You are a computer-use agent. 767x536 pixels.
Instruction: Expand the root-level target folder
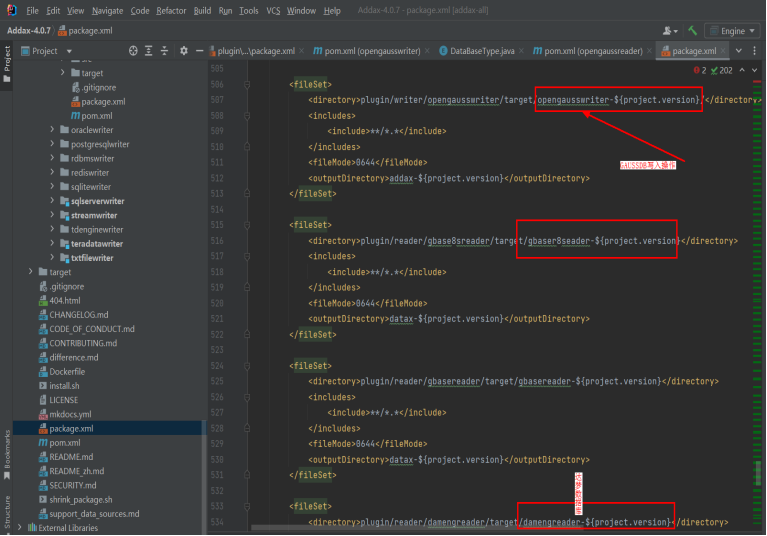(30, 271)
